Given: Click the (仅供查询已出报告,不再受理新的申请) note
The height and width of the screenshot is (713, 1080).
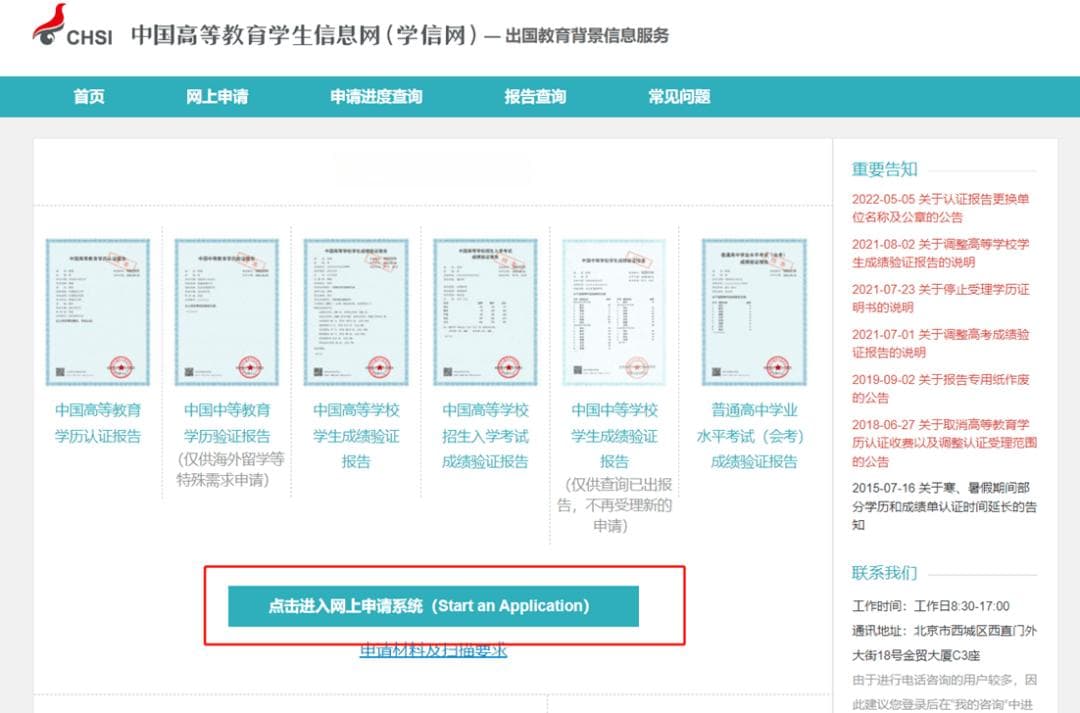Looking at the screenshot, I should pos(614,505).
